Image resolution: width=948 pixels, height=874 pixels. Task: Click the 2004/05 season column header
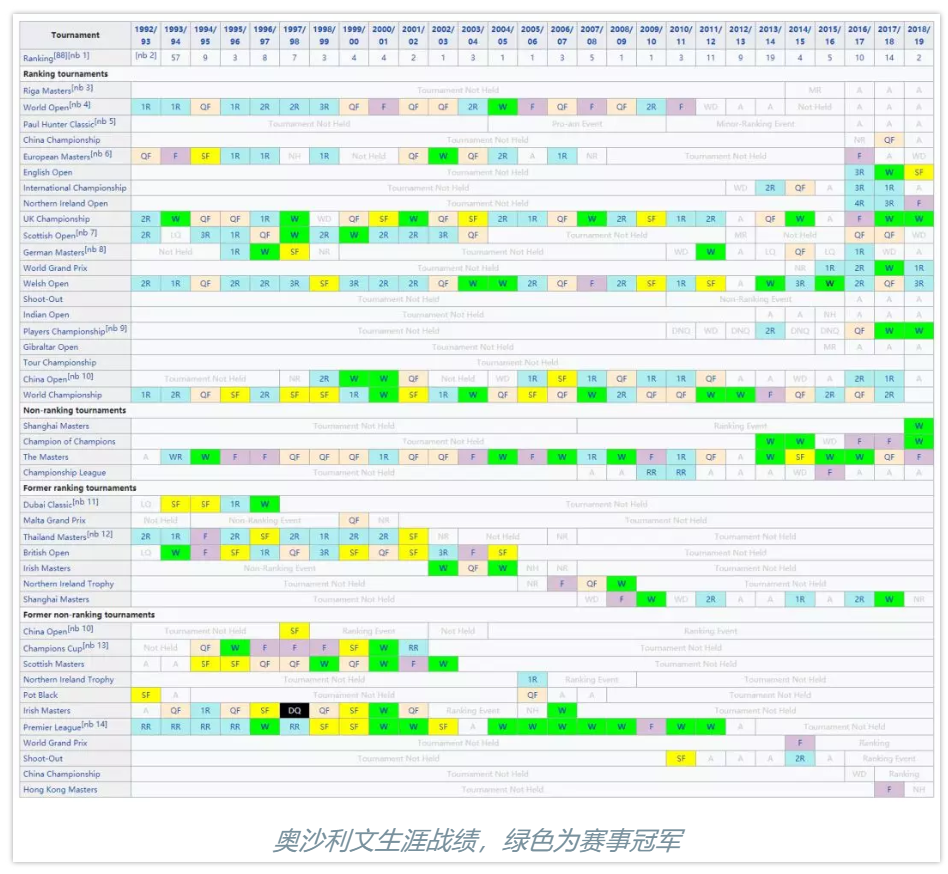tap(502, 35)
